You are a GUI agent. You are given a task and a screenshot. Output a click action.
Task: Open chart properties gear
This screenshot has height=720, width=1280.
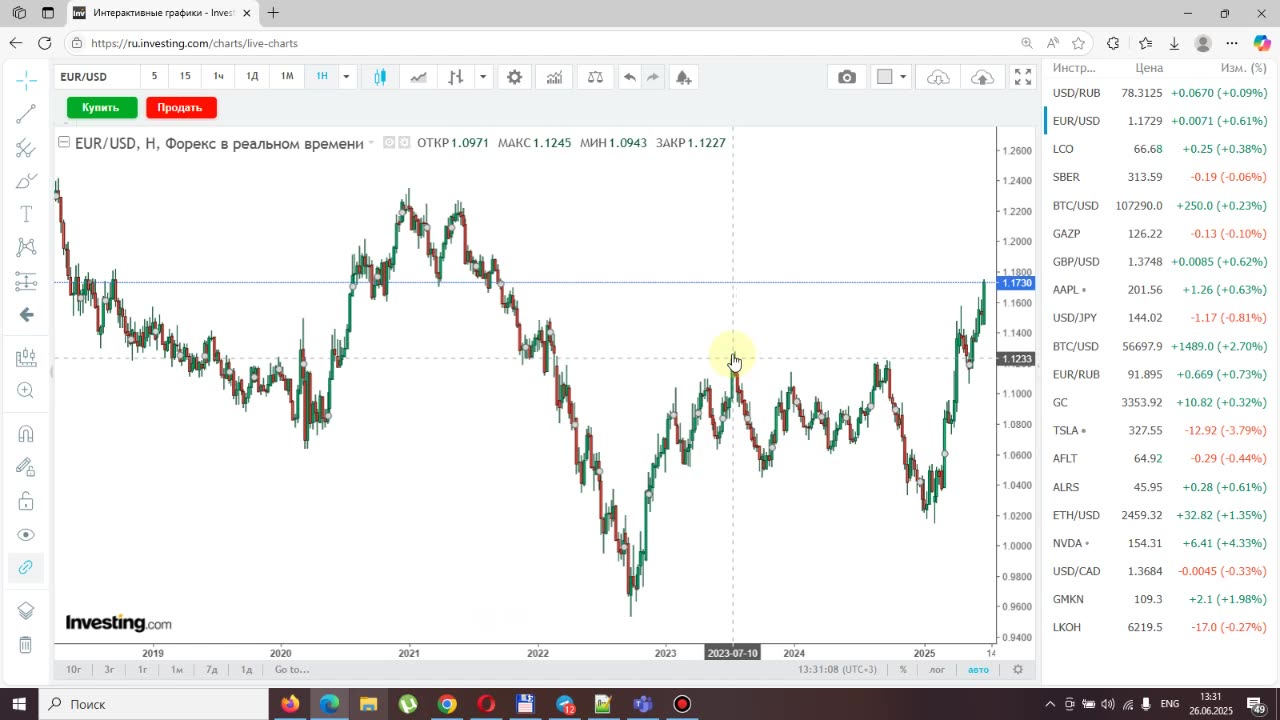[x=514, y=77]
